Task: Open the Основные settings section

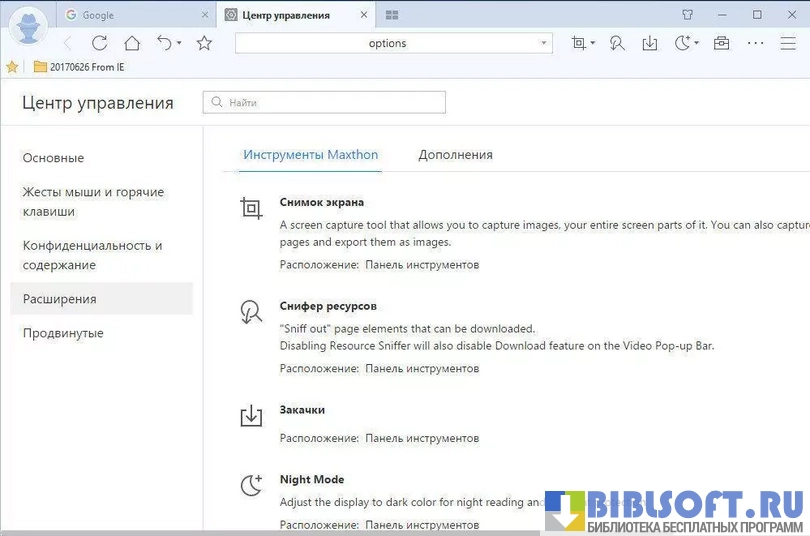Action: point(54,158)
